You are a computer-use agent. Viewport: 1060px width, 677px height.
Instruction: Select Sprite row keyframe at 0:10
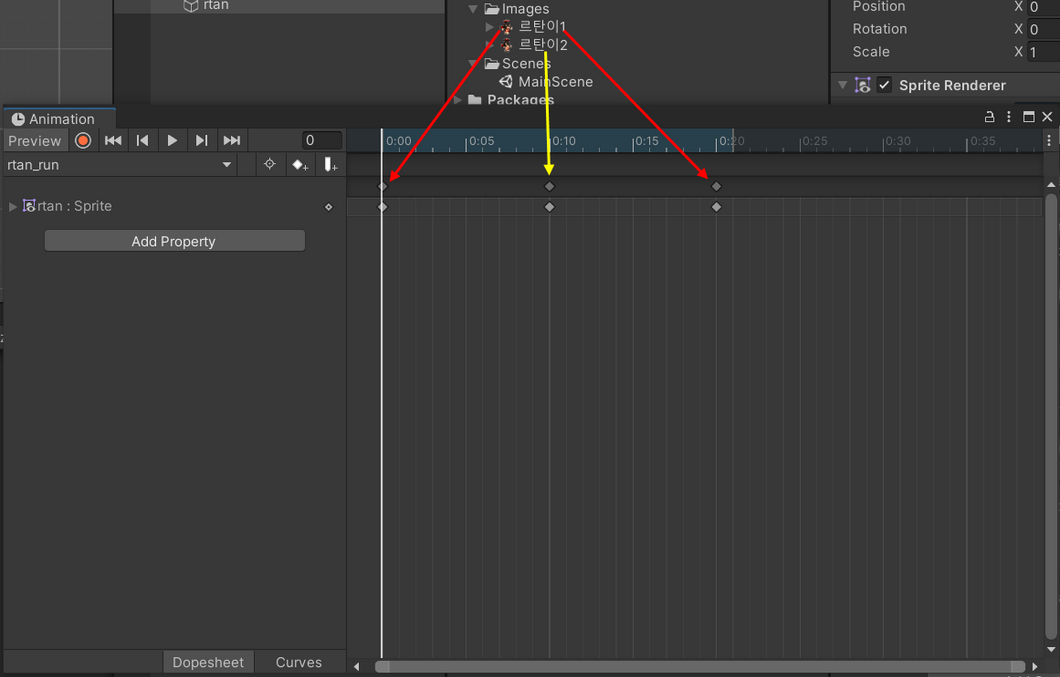click(549, 207)
